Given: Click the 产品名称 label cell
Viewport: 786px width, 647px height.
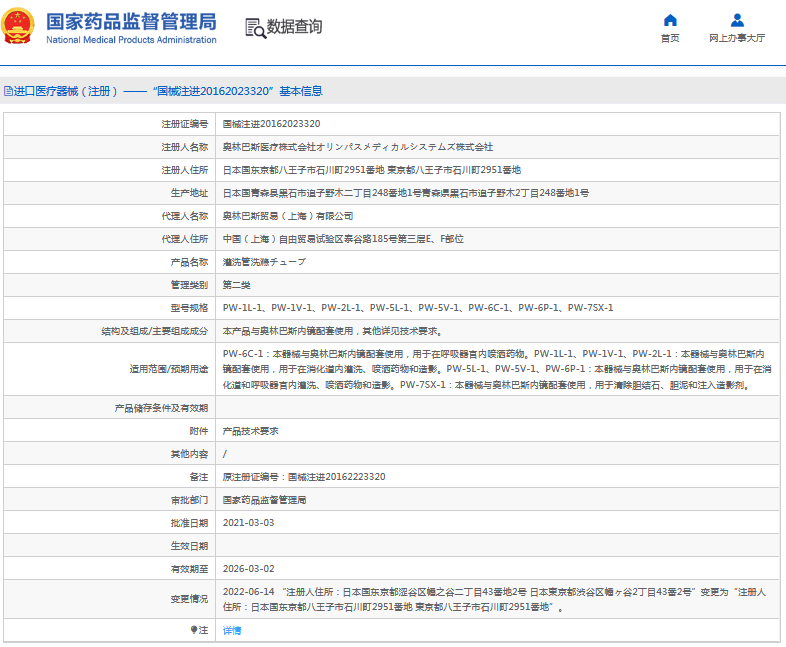Looking at the screenshot, I should pos(109,262).
